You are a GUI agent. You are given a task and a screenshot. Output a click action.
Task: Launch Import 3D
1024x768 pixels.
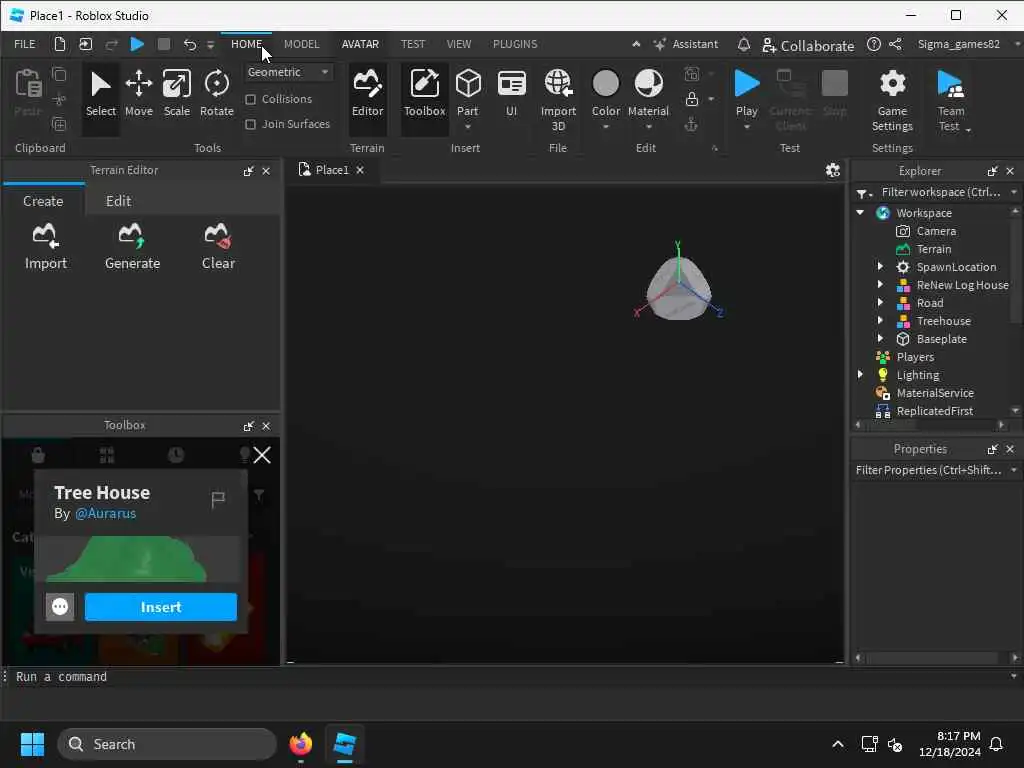point(558,99)
